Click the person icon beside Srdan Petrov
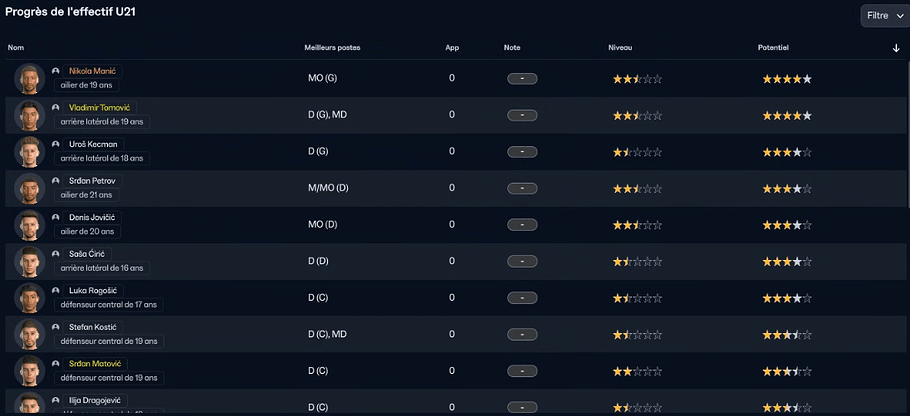910x416 pixels. [56, 180]
